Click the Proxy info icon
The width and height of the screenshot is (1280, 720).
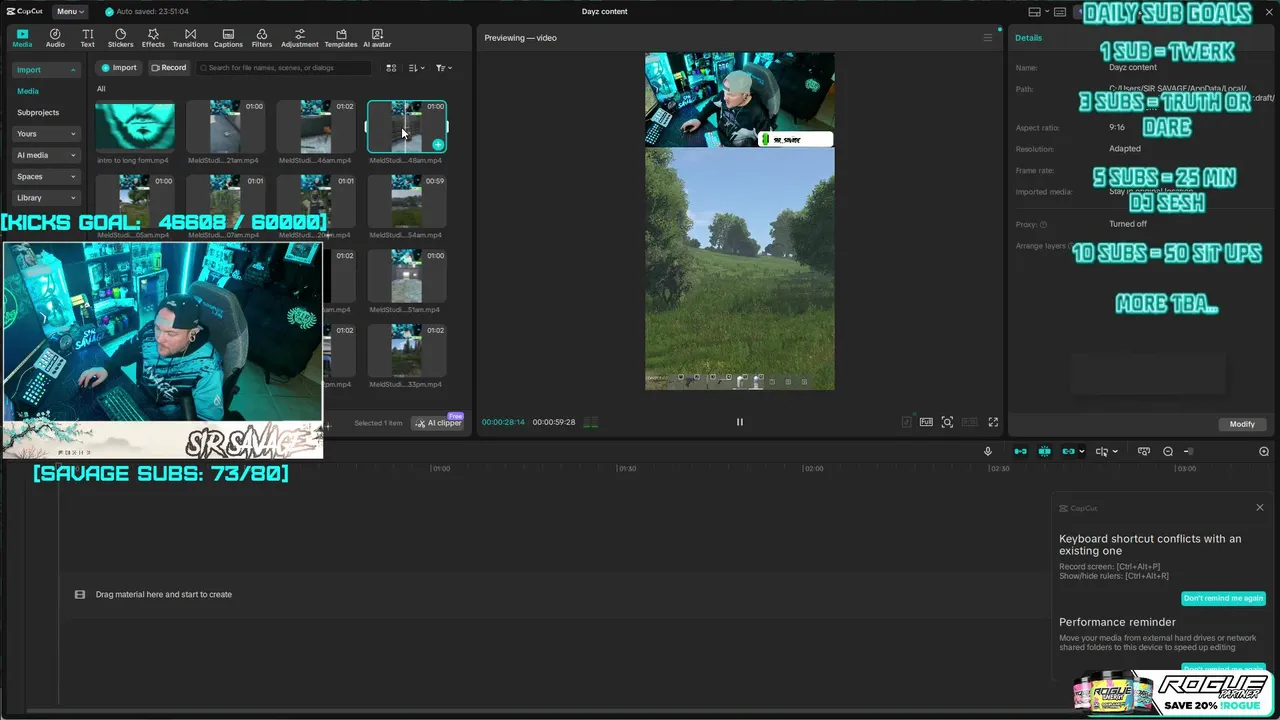tap(1043, 224)
